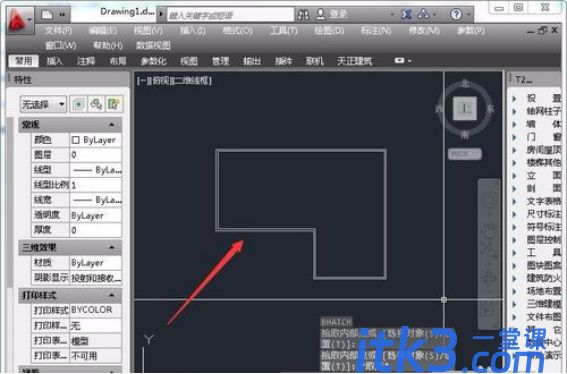Open the 修改(M) menu
This screenshot has height=374, width=567.
(x=424, y=31)
